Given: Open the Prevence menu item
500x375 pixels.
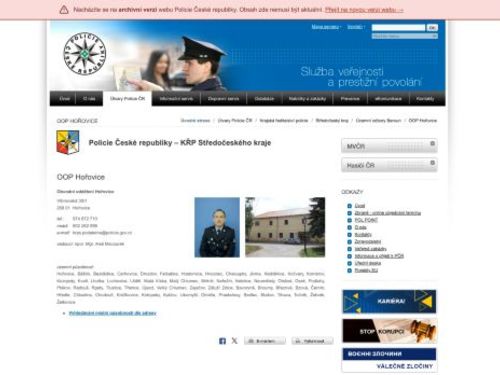Looking at the screenshot, I should tap(350, 99).
